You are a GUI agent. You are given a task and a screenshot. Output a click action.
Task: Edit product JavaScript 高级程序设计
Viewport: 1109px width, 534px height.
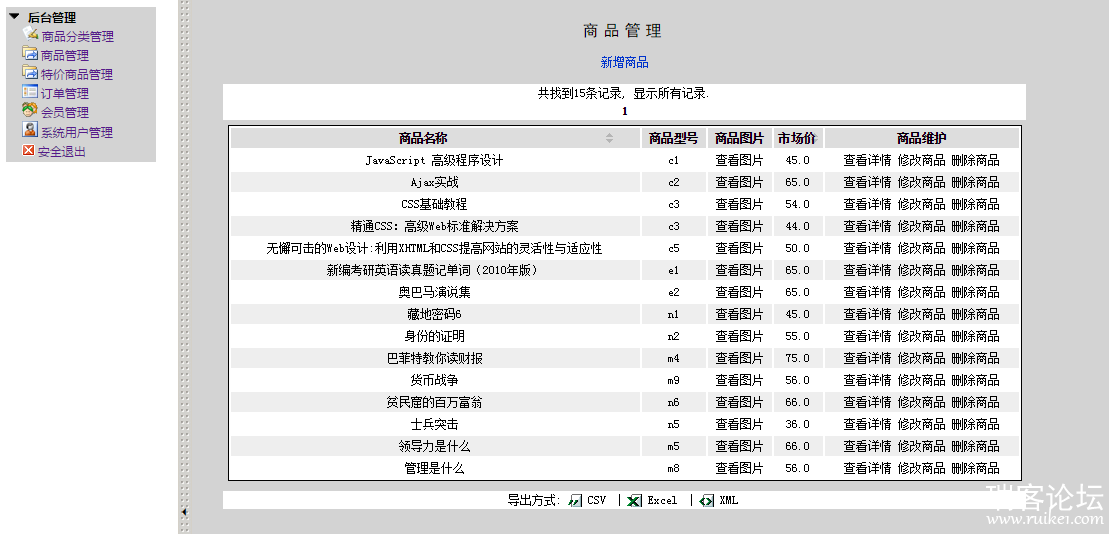922,161
